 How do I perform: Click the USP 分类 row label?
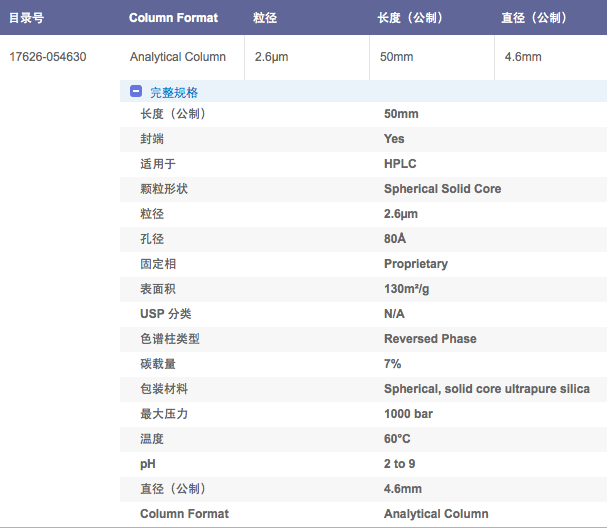[x=165, y=314]
